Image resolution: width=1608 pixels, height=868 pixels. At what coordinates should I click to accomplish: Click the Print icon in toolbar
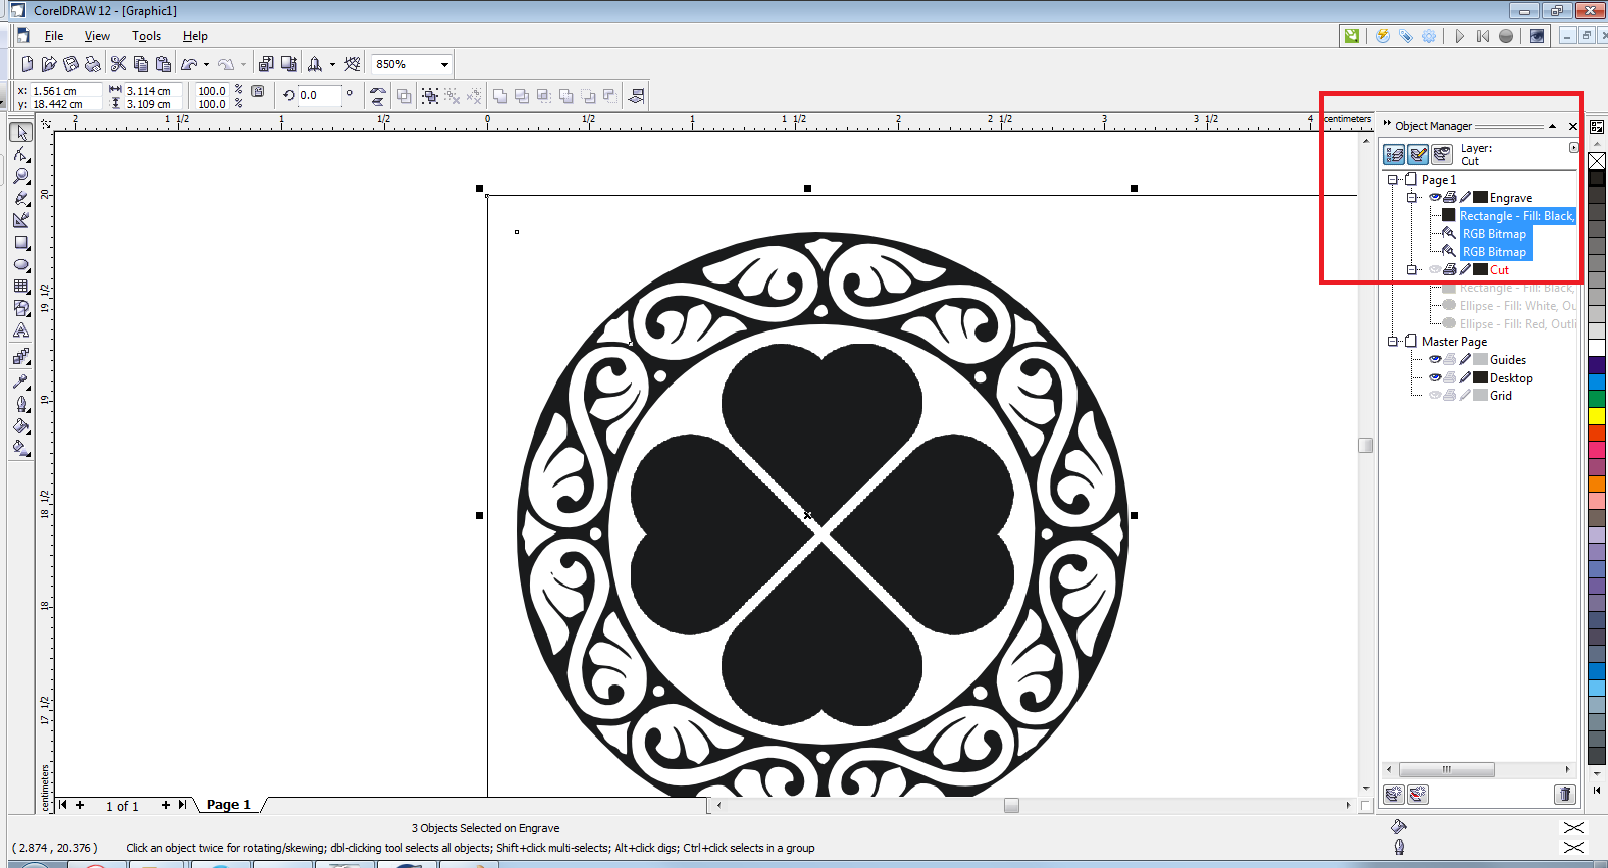(x=93, y=64)
